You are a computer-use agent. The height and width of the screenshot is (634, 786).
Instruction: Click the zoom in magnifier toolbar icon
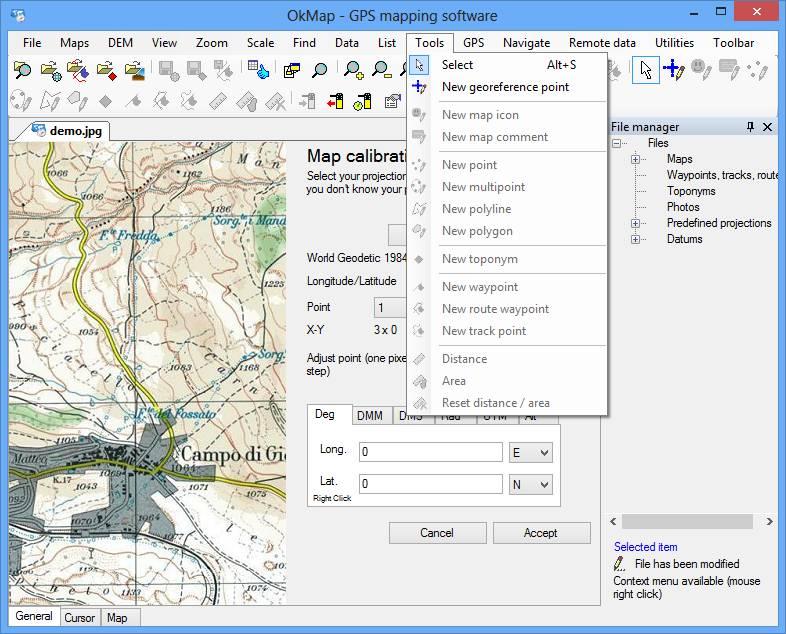point(353,70)
